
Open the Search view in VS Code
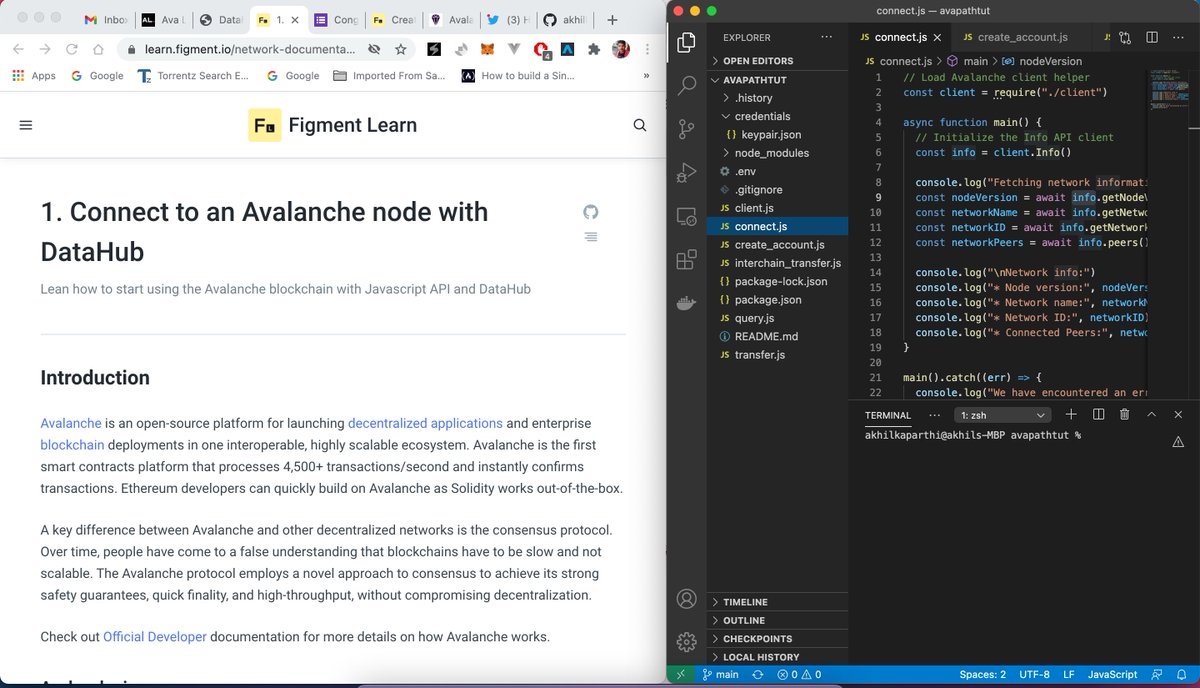686,85
